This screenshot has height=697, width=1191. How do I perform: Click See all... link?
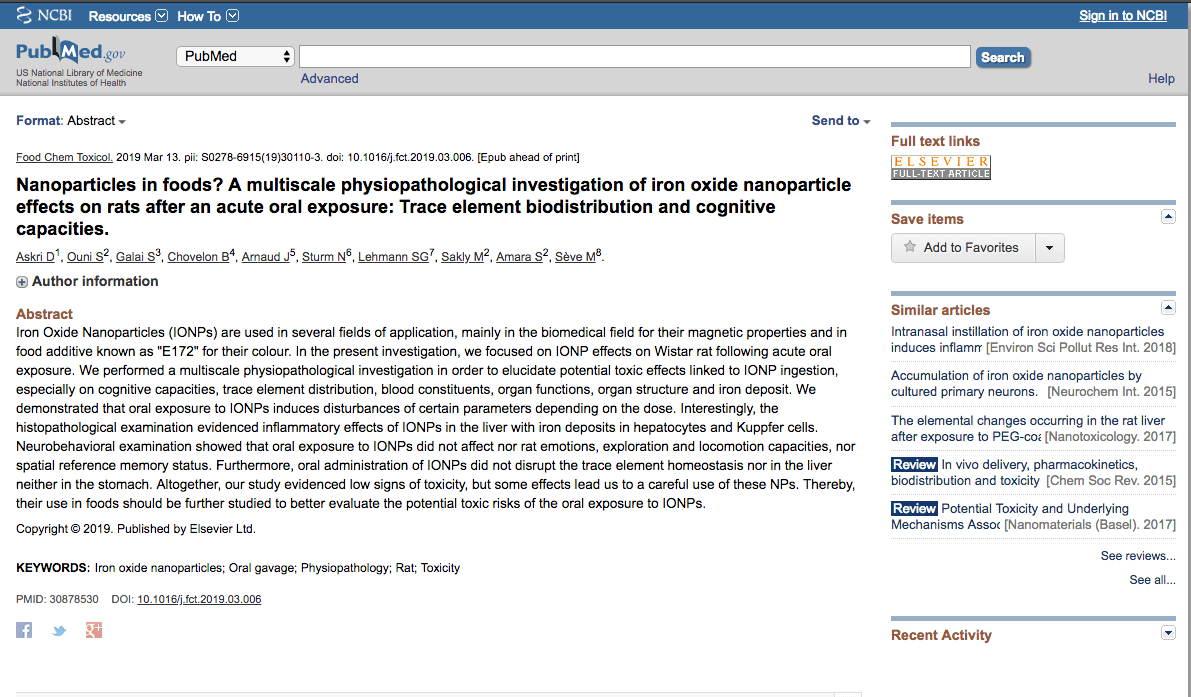[x=1152, y=580]
